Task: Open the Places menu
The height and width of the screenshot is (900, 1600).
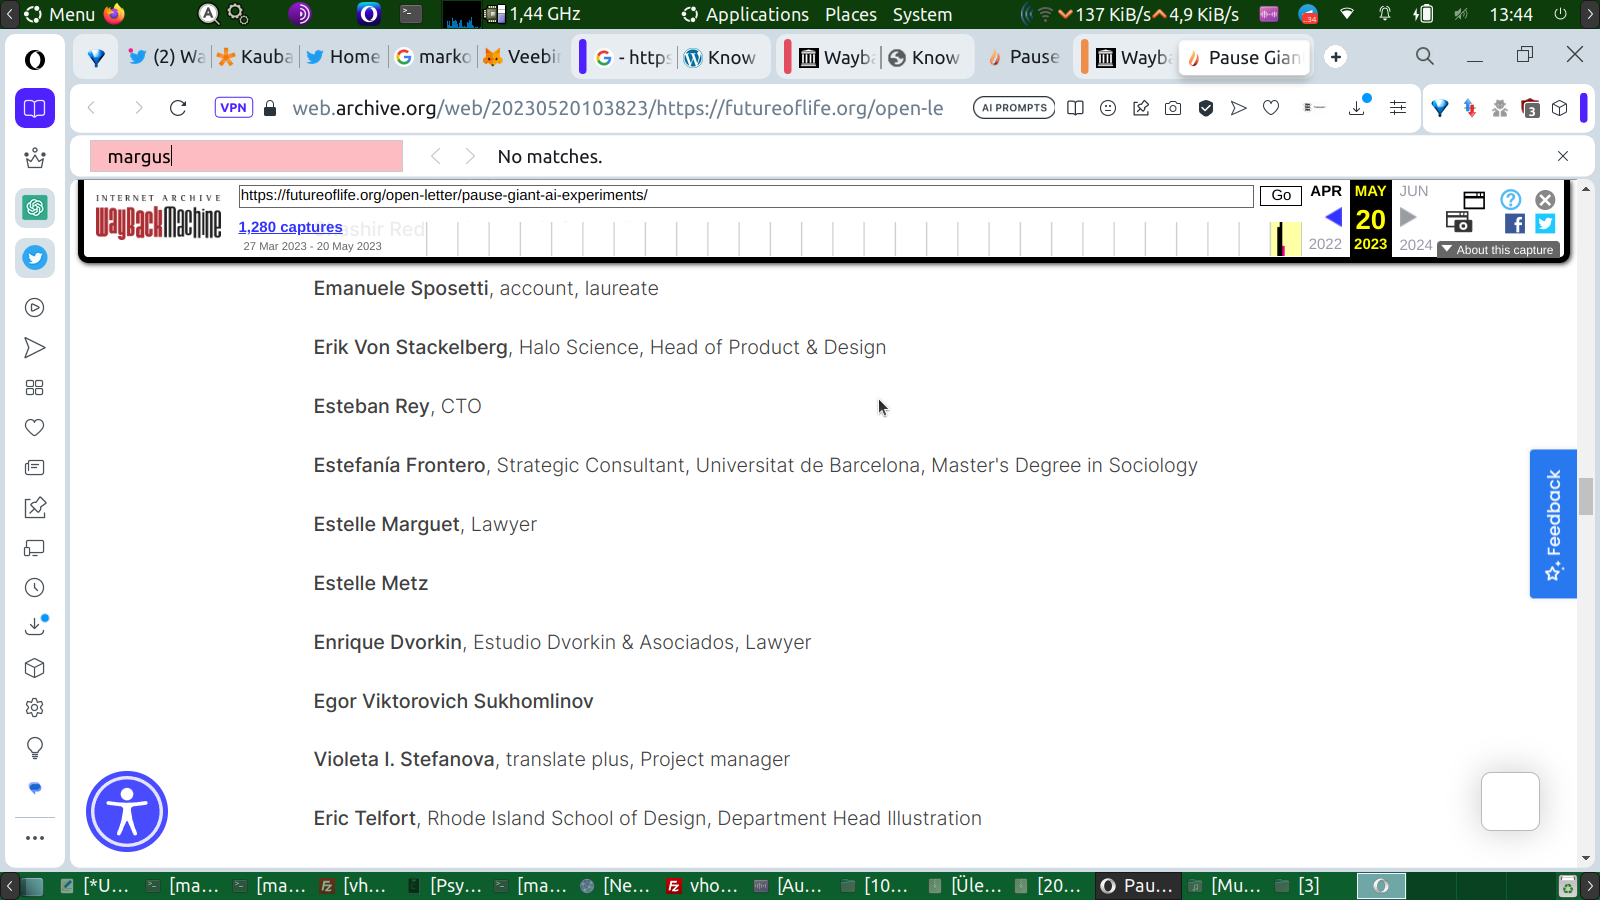Action: coord(851,14)
